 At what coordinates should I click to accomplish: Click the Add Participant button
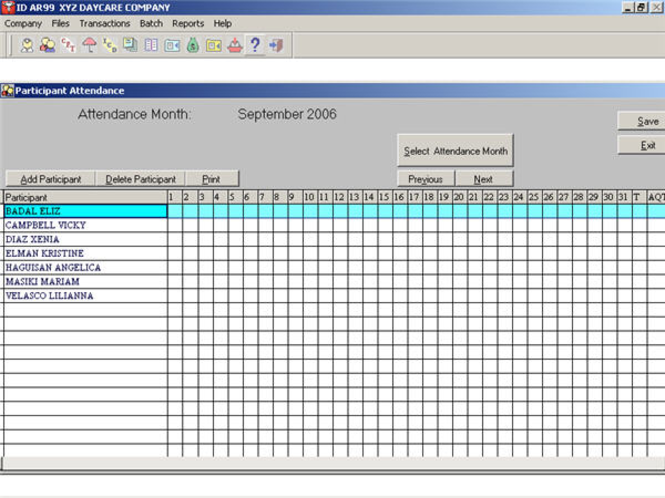coord(50,179)
